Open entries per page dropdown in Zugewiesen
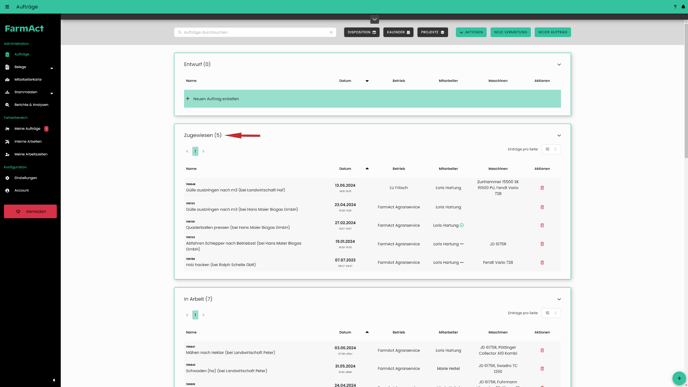This screenshot has width=688, height=387. pos(551,149)
